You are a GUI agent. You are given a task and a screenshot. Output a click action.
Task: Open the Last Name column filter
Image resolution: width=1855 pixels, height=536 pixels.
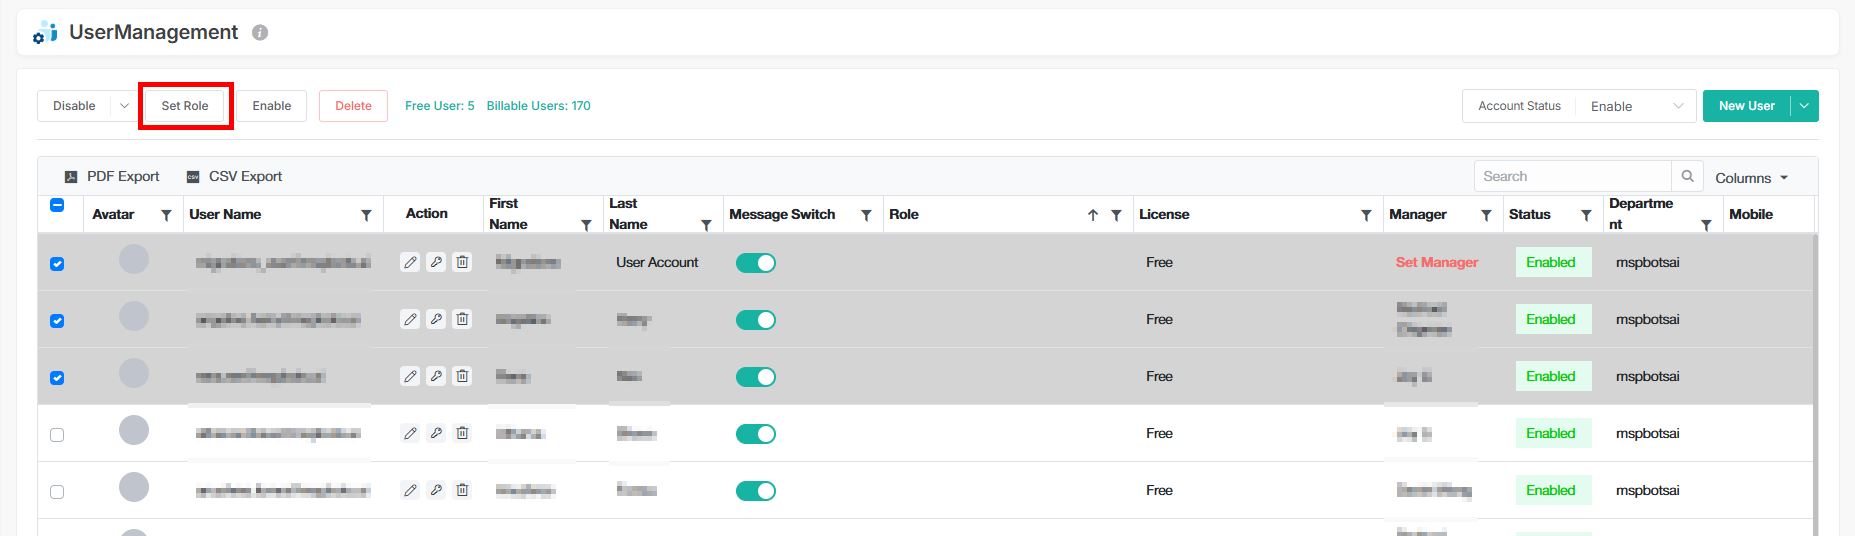click(x=706, y=225)
